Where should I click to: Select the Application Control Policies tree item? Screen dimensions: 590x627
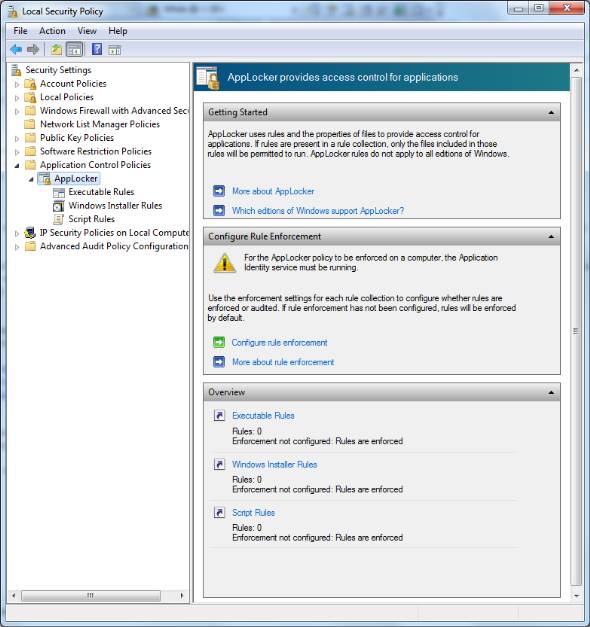(95, 165)
